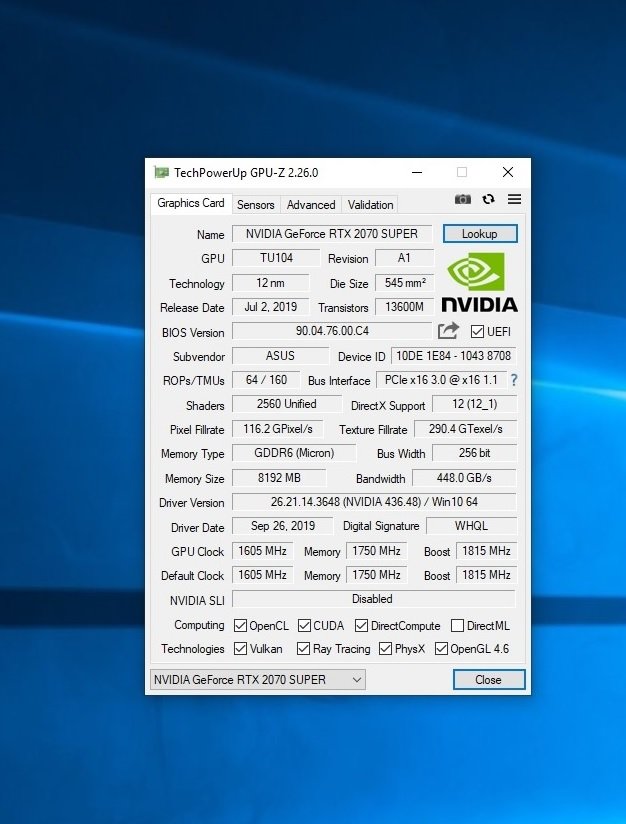Click the DirectX Support value 12 (12_1)
Screen dimensions: 626x824
coord(474,404)
